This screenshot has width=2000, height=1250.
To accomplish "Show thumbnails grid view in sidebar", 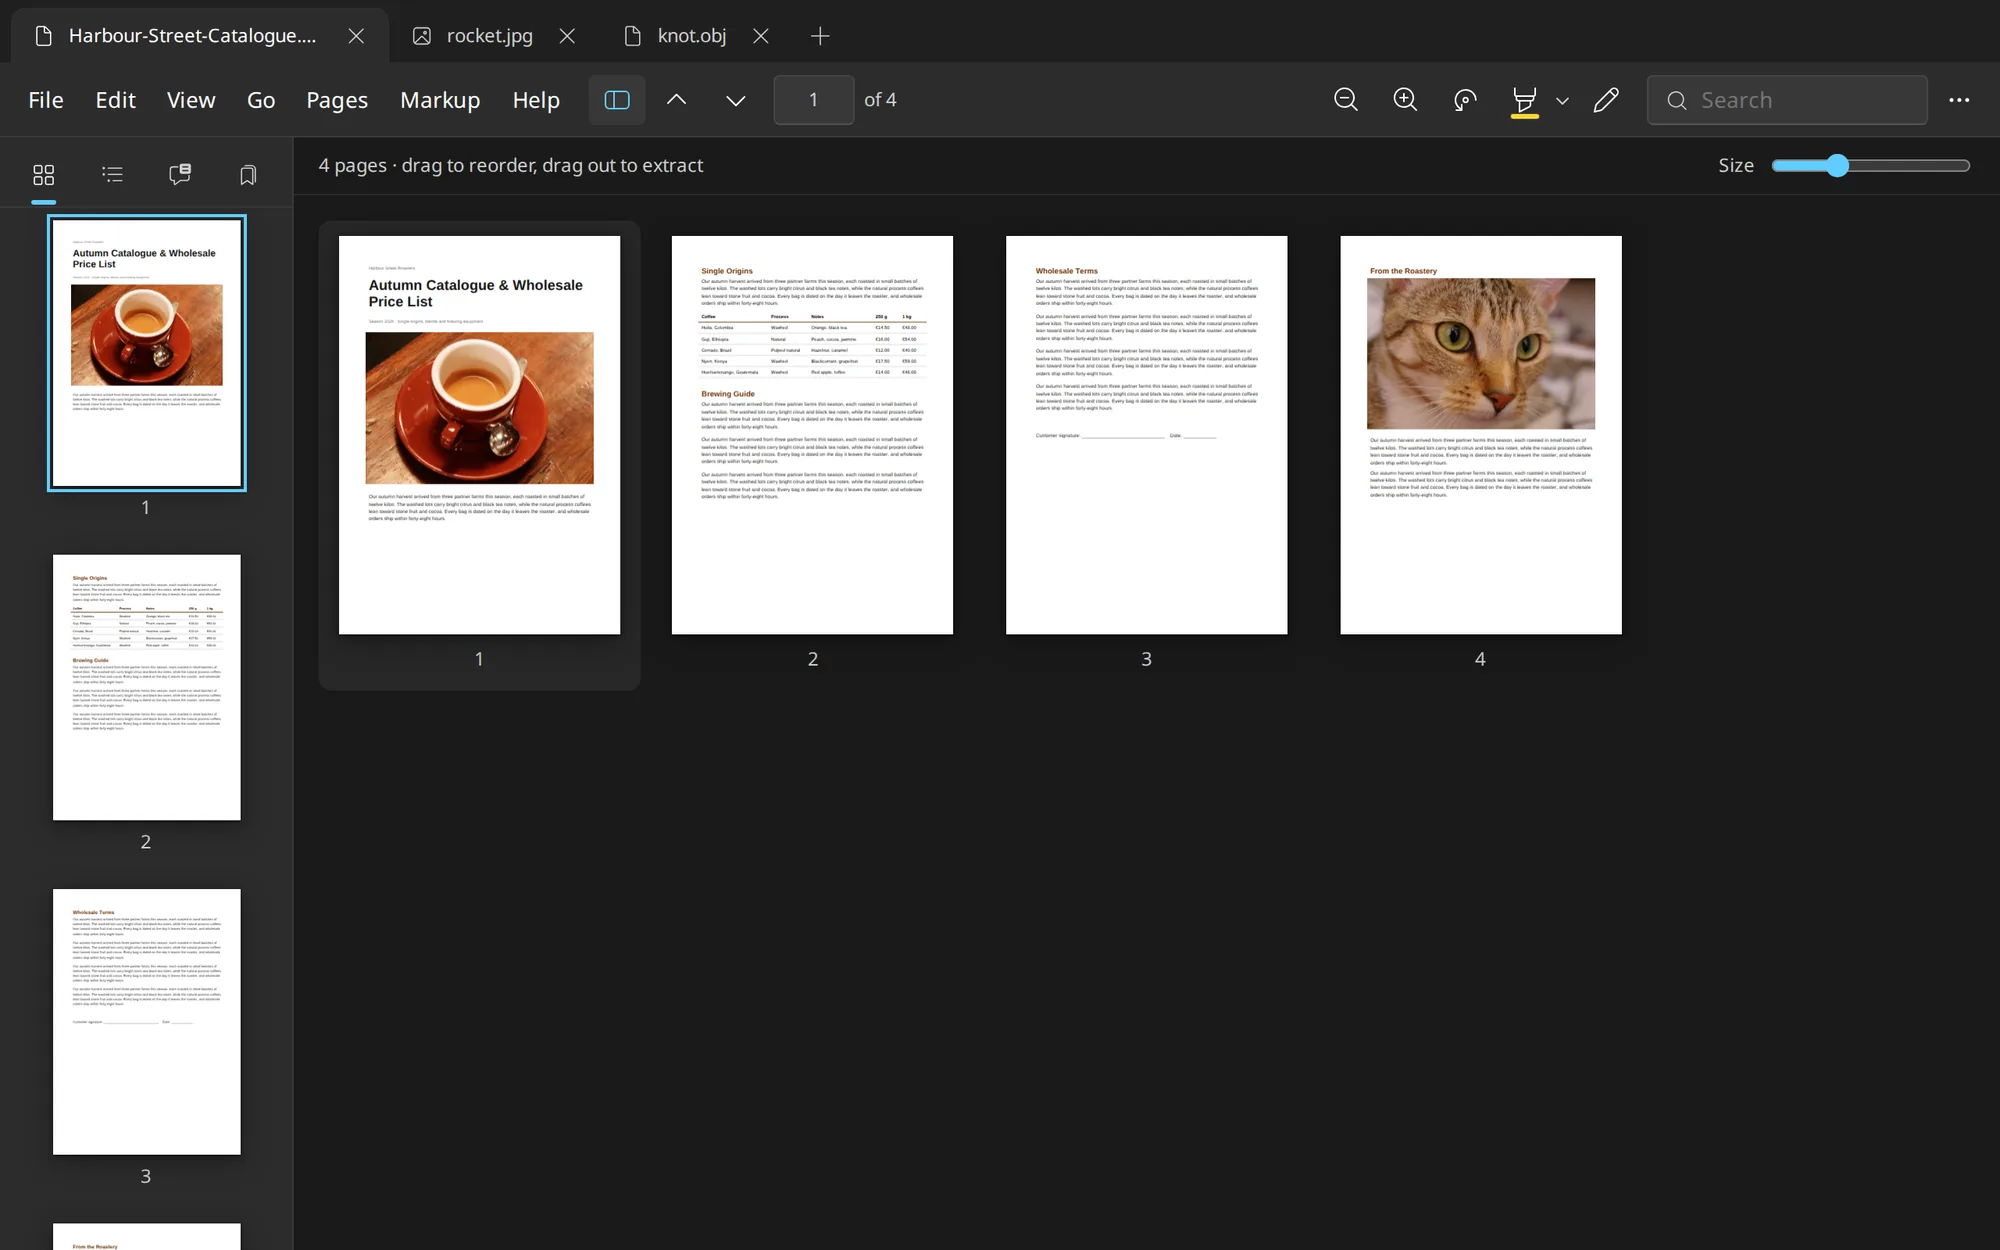I will [44, 175].
